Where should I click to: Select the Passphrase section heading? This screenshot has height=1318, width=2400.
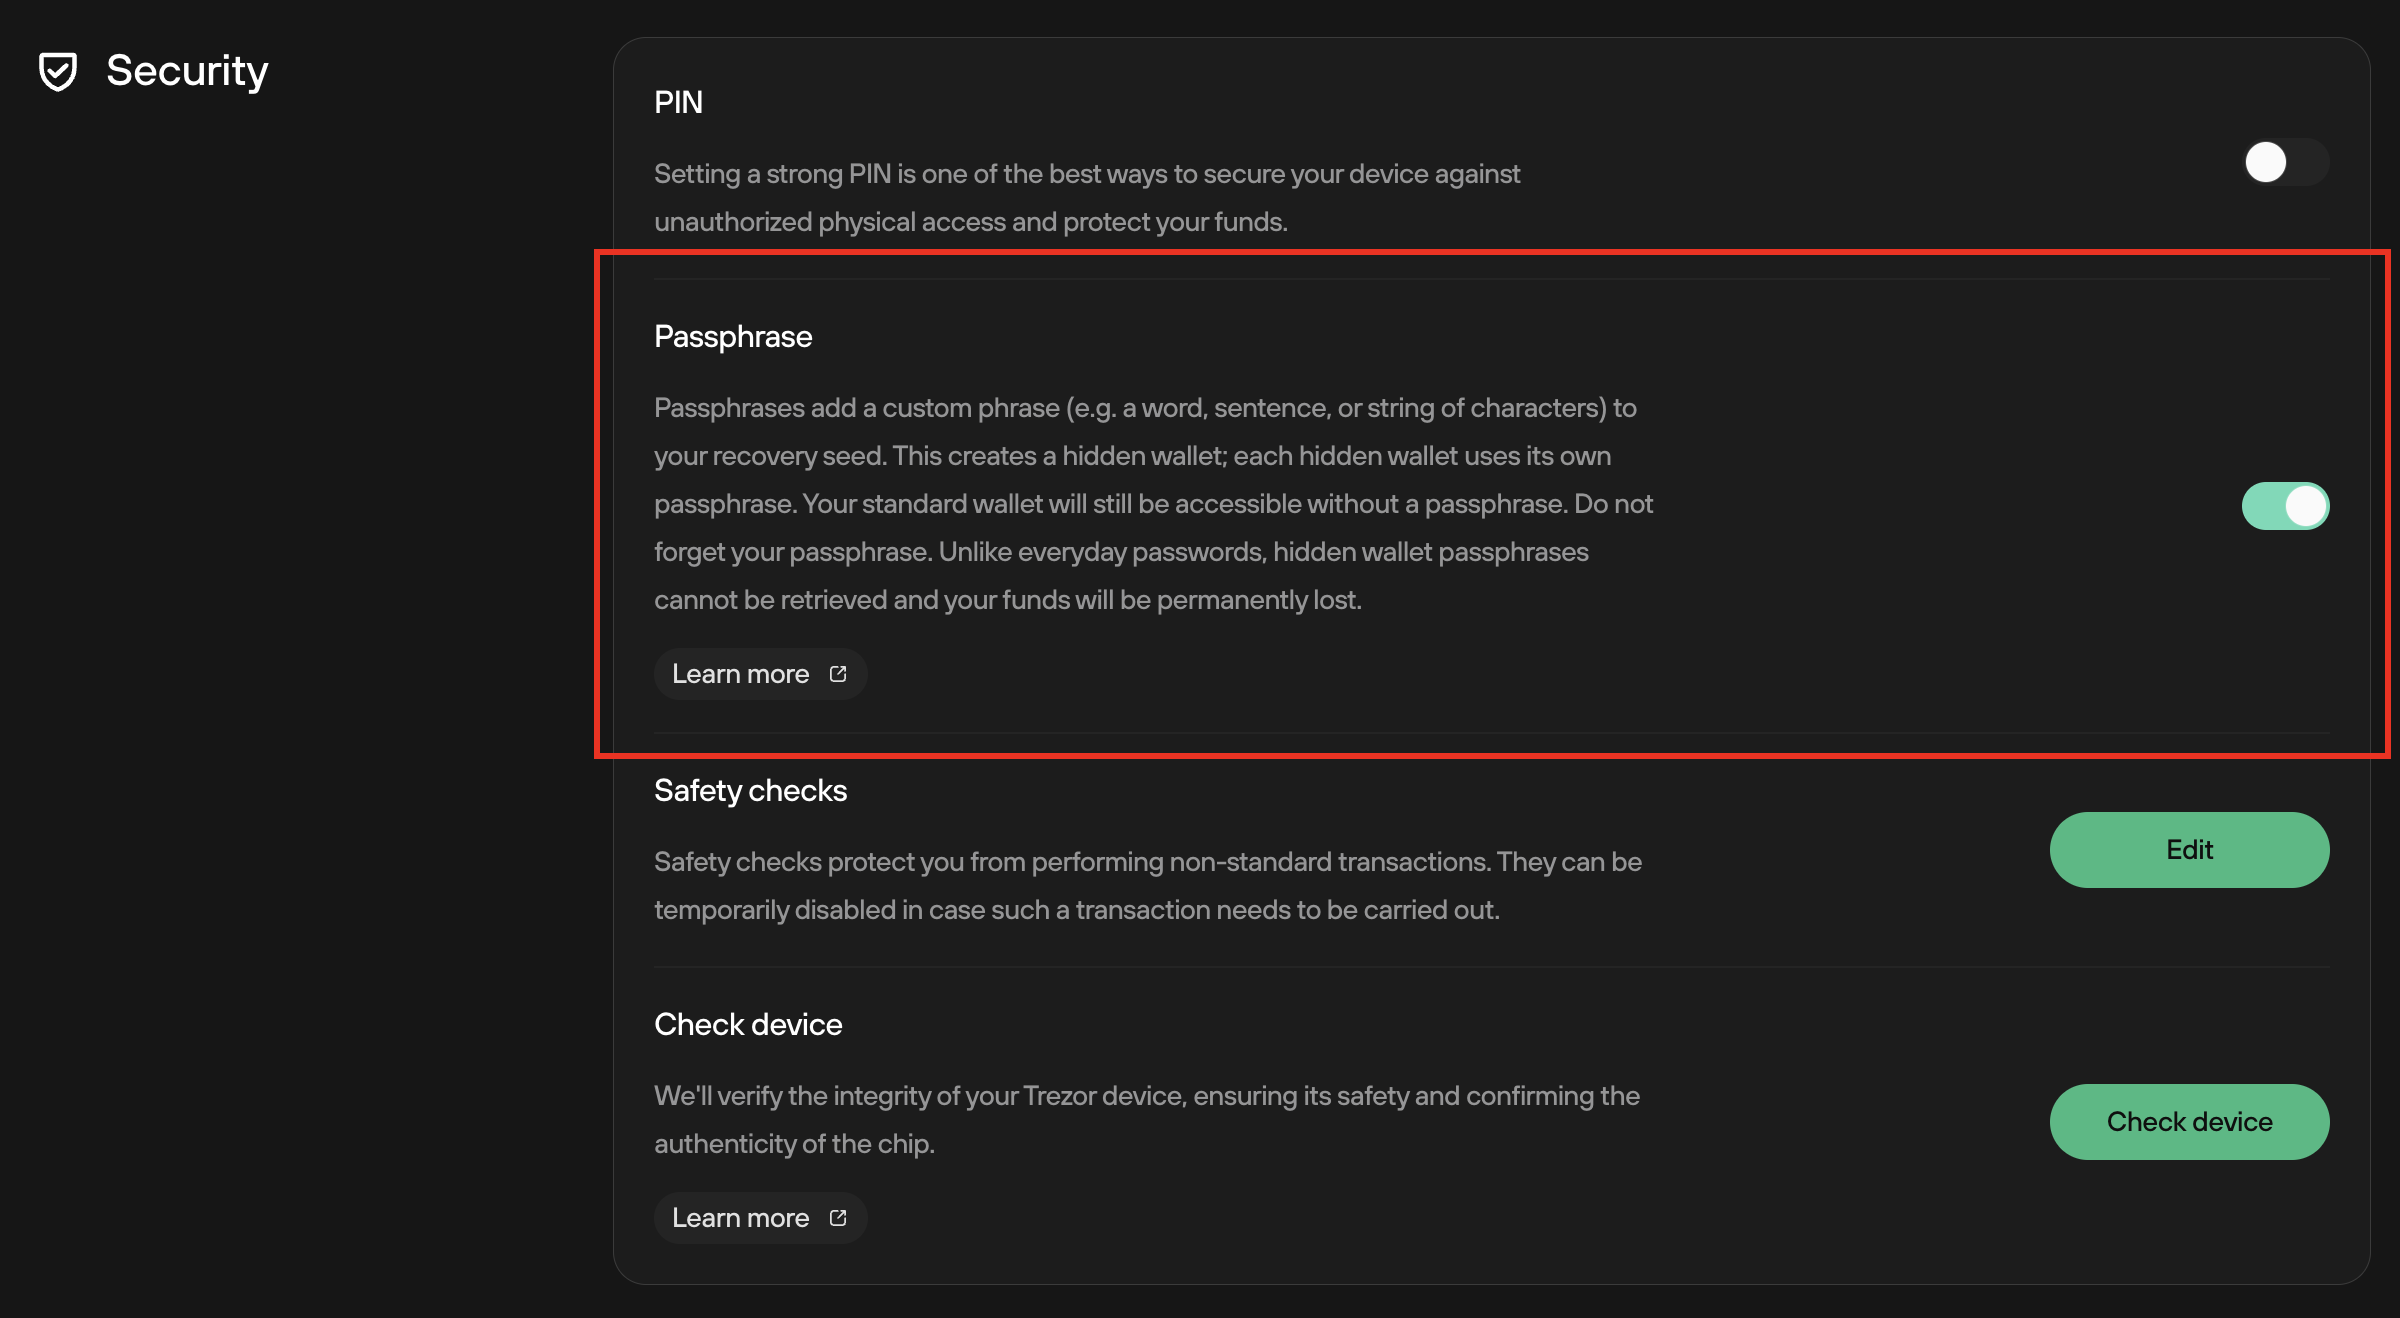point(733,337)
